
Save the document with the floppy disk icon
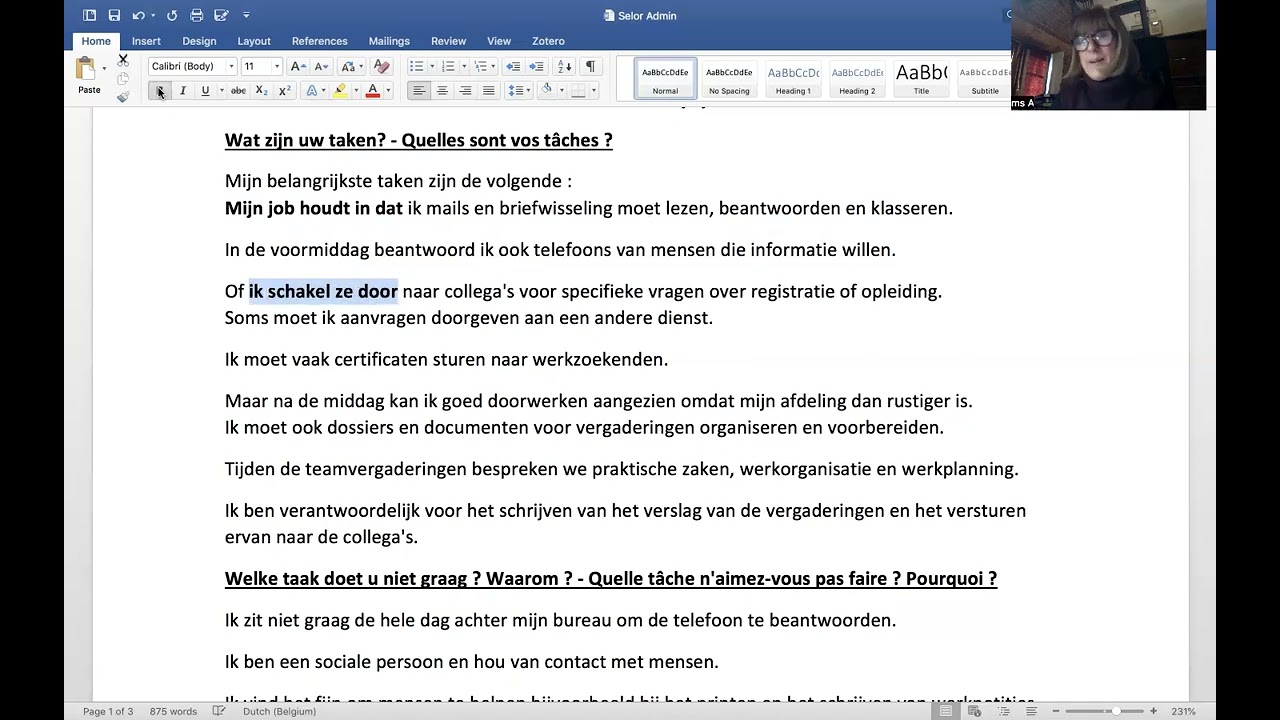pyautogui.click(x=114, y=15)
